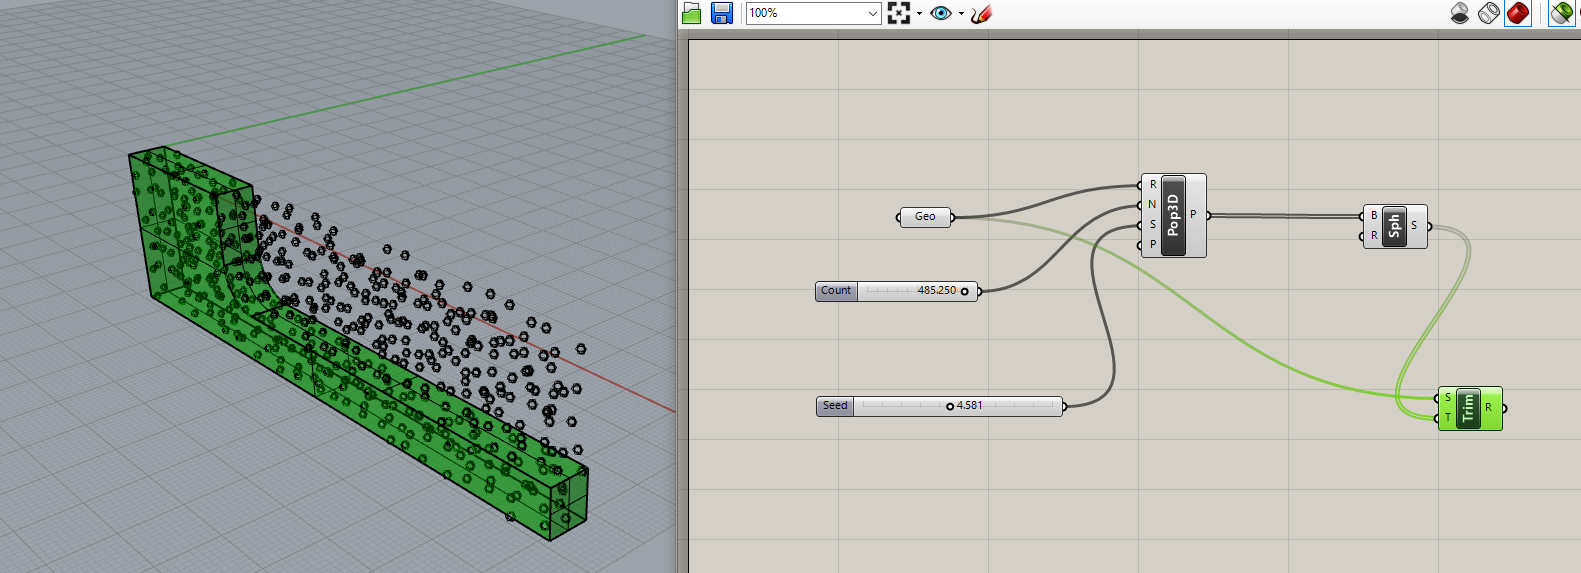Click the bottom P input of Pop3D

tap(1152, 245)
